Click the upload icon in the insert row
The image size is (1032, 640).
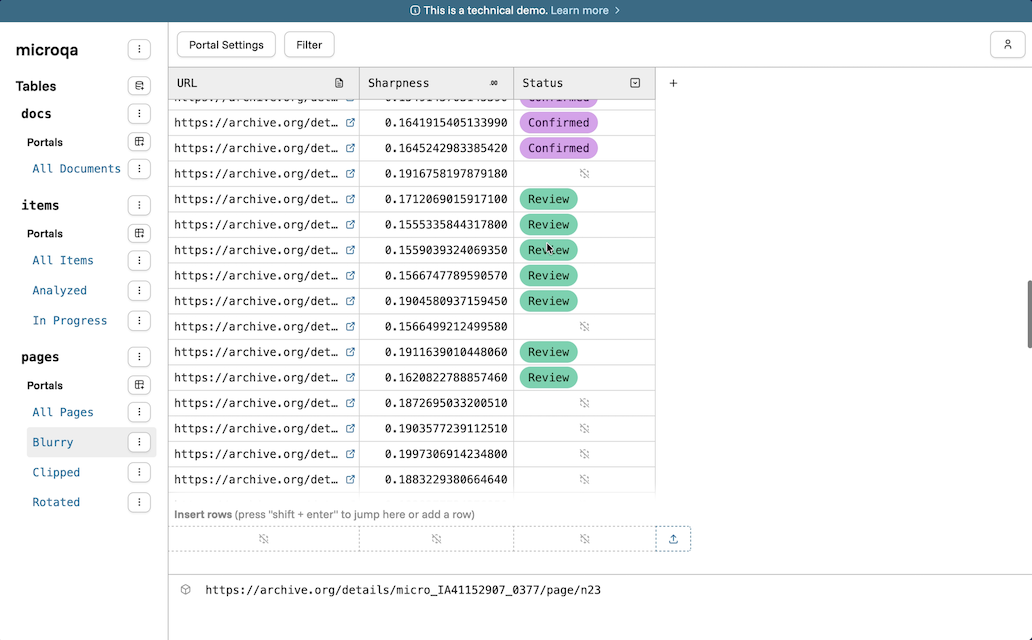[673, 538]
